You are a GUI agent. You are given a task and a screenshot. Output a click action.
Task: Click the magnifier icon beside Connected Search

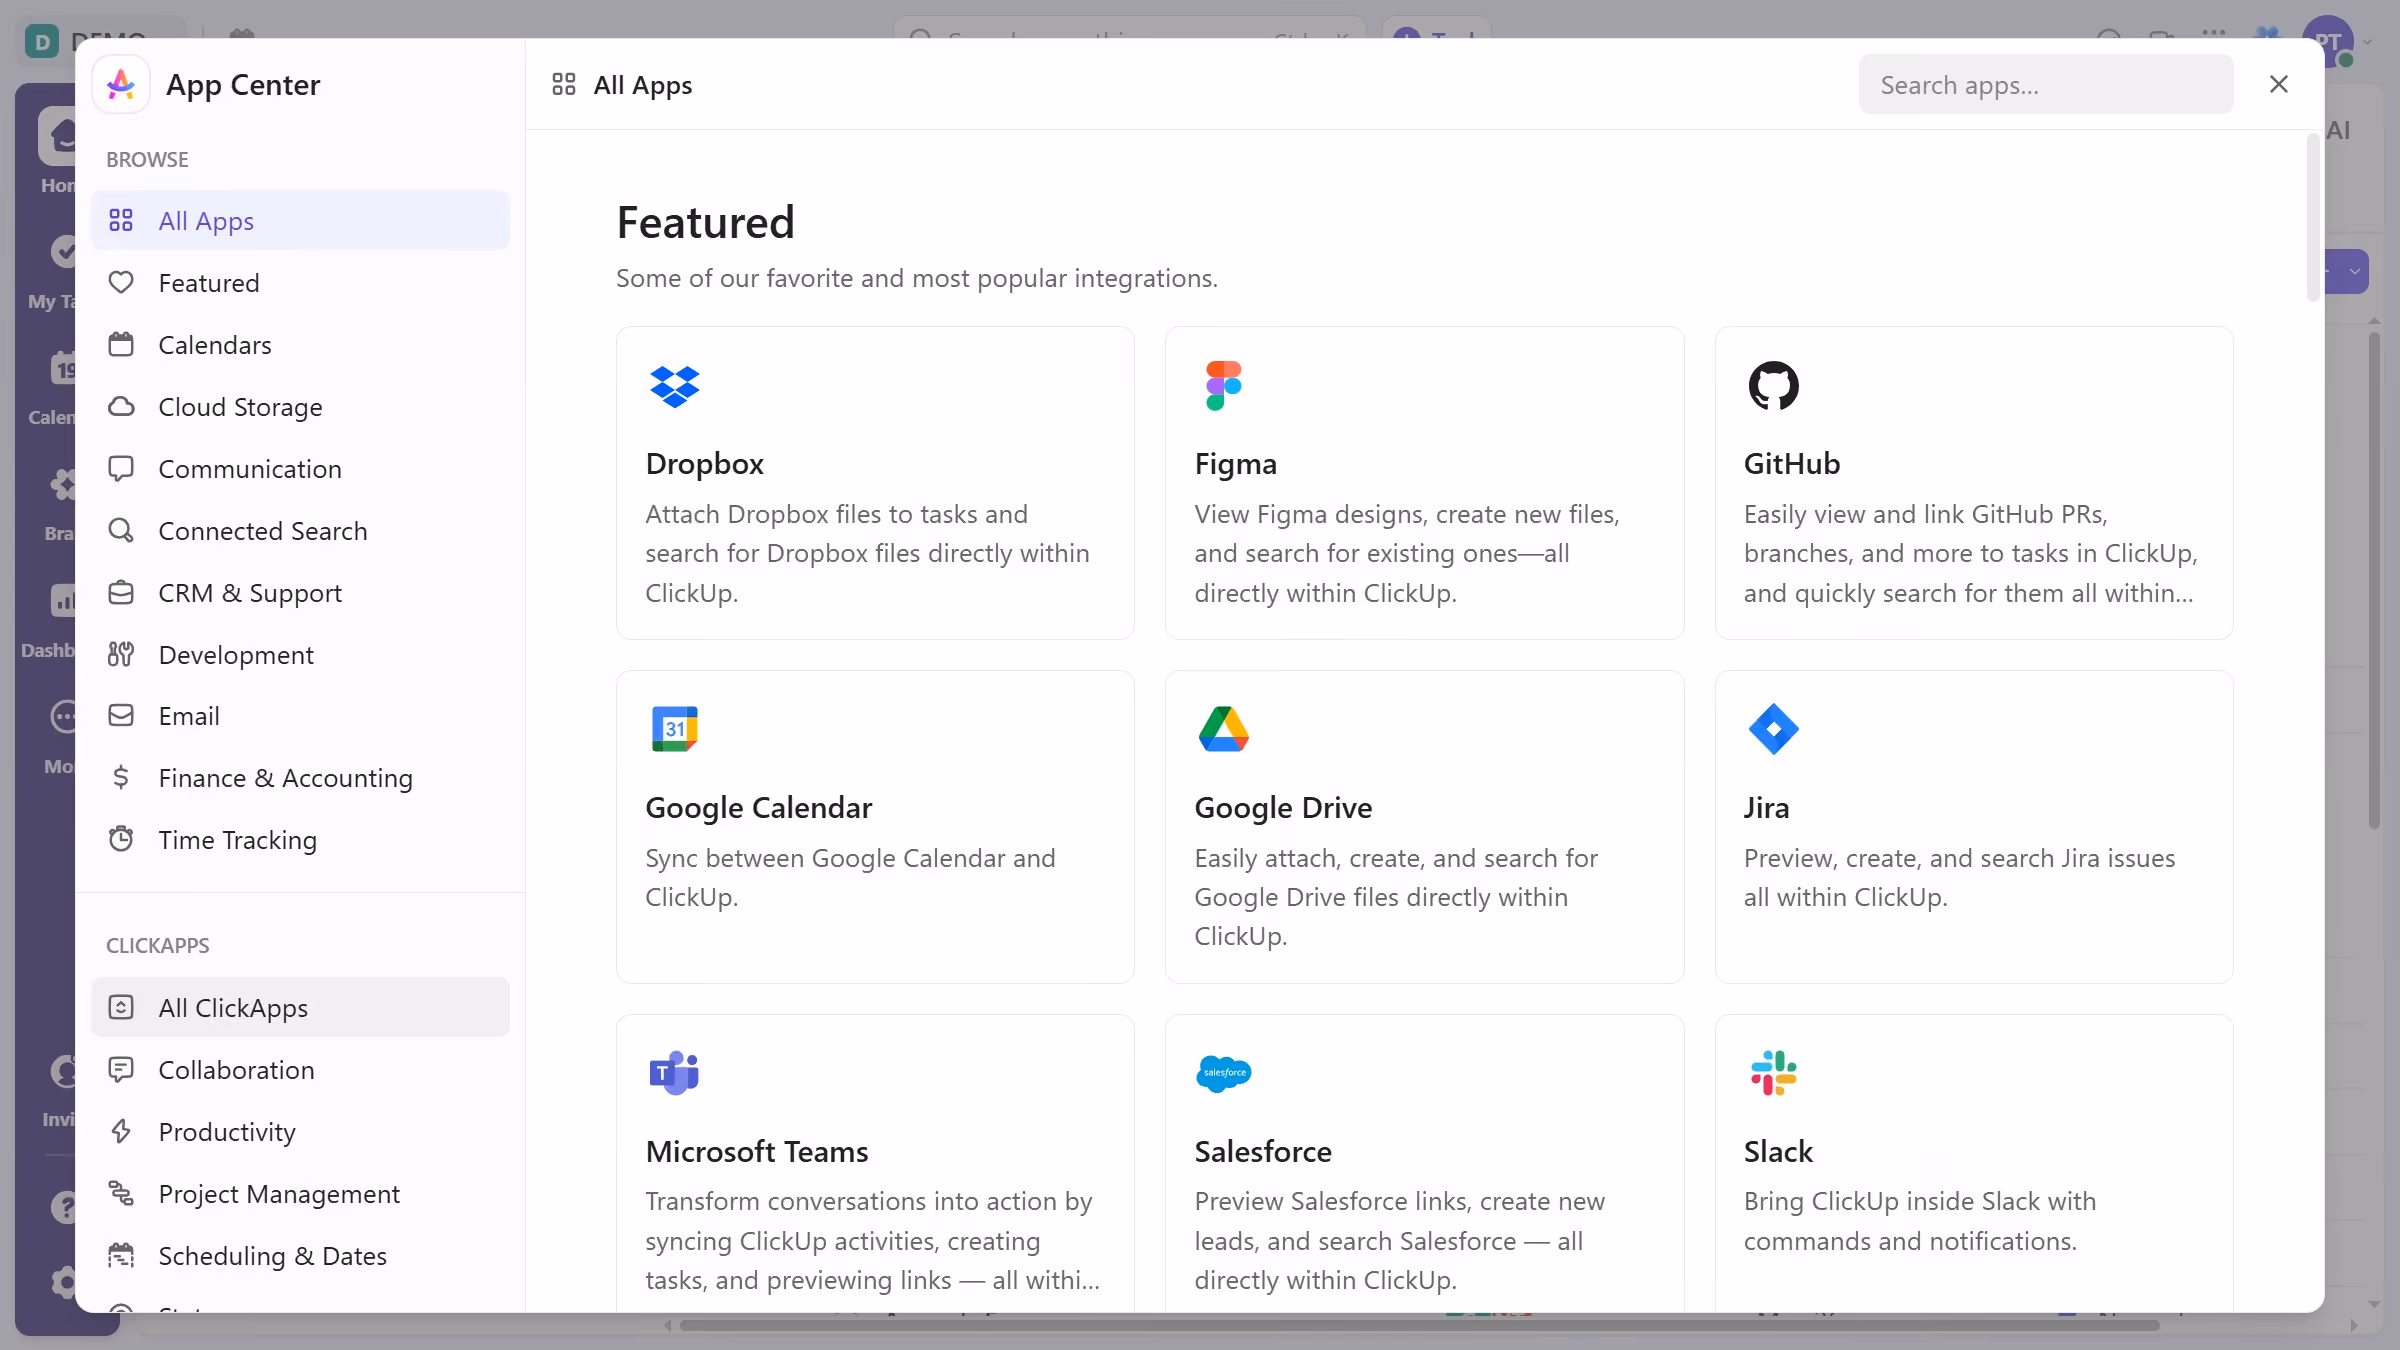(121, 531)
